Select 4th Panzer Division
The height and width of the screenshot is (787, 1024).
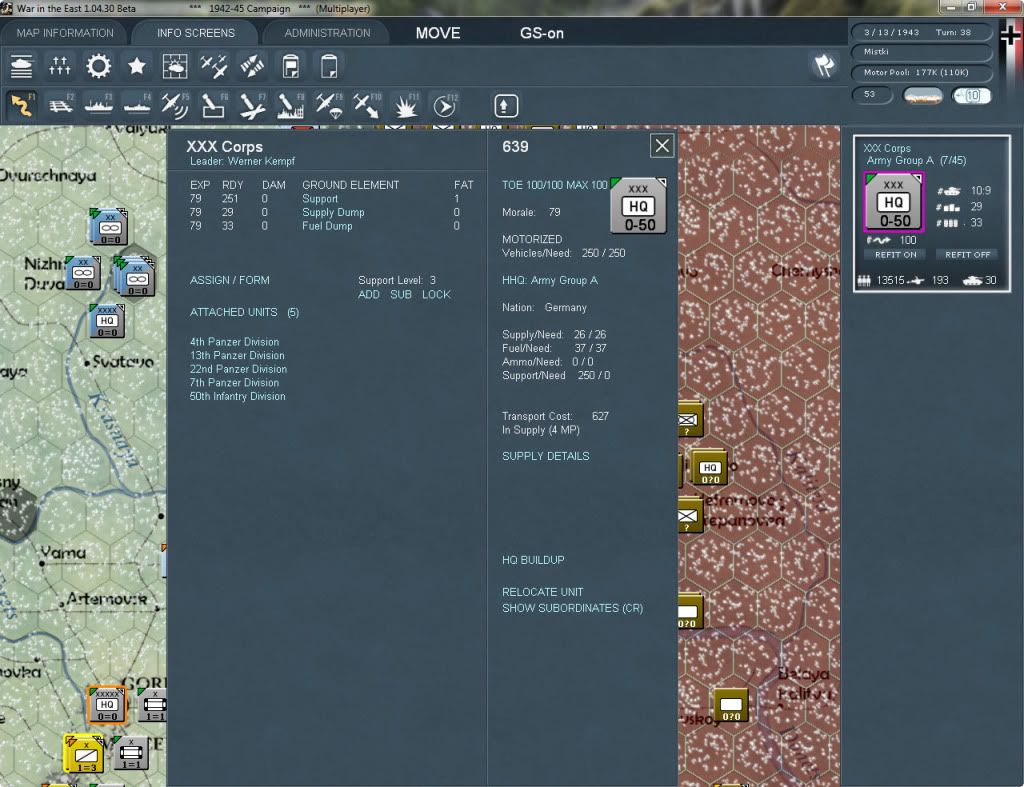[x=234, y=342]
